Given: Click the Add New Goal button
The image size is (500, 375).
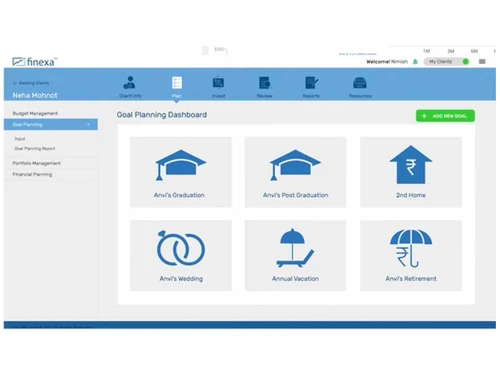Looking at the screenshot, I should coord(445,116).
